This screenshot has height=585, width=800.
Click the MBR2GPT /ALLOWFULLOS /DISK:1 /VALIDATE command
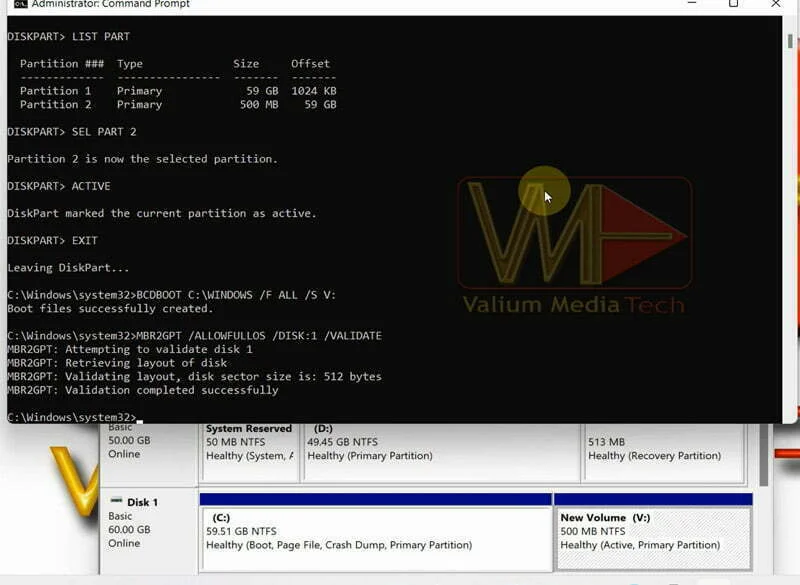(x=194, y=336)
